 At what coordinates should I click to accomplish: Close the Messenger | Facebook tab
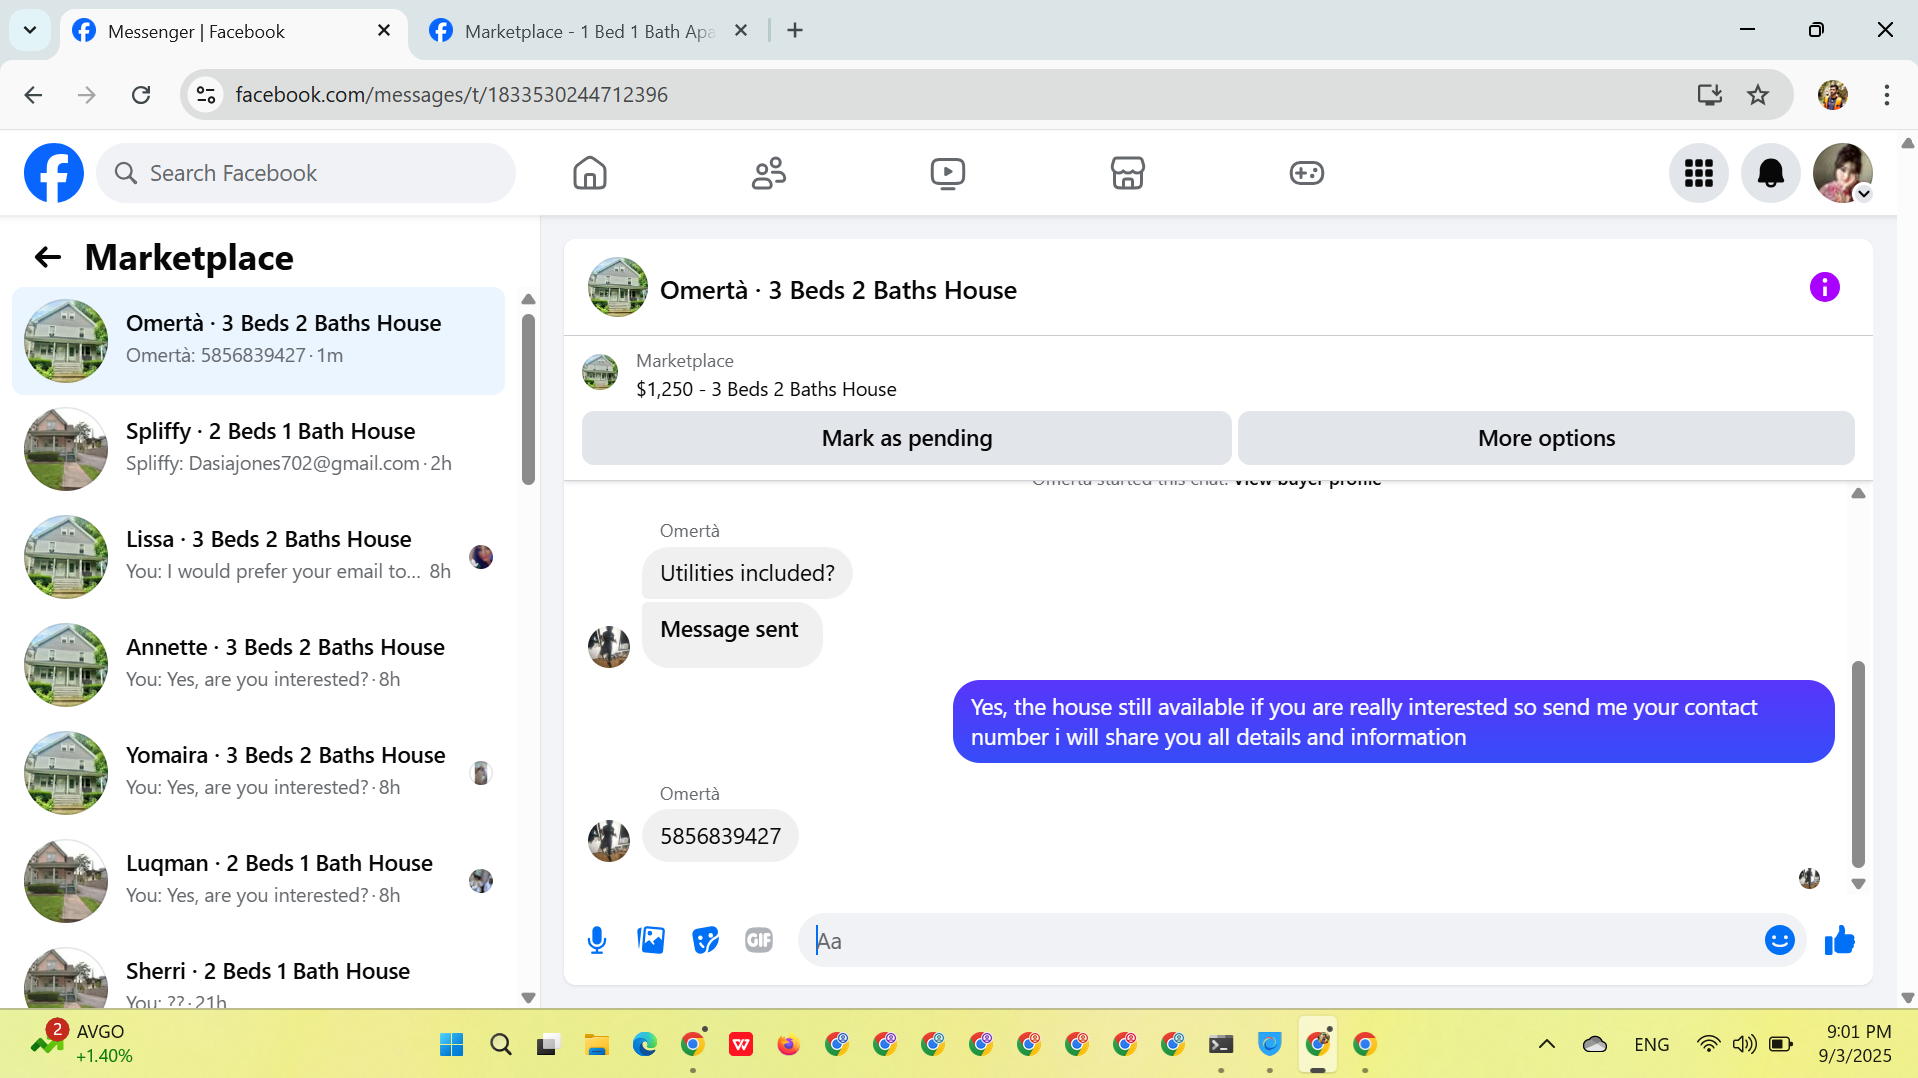pyautogui.click(x=384, y=31)
